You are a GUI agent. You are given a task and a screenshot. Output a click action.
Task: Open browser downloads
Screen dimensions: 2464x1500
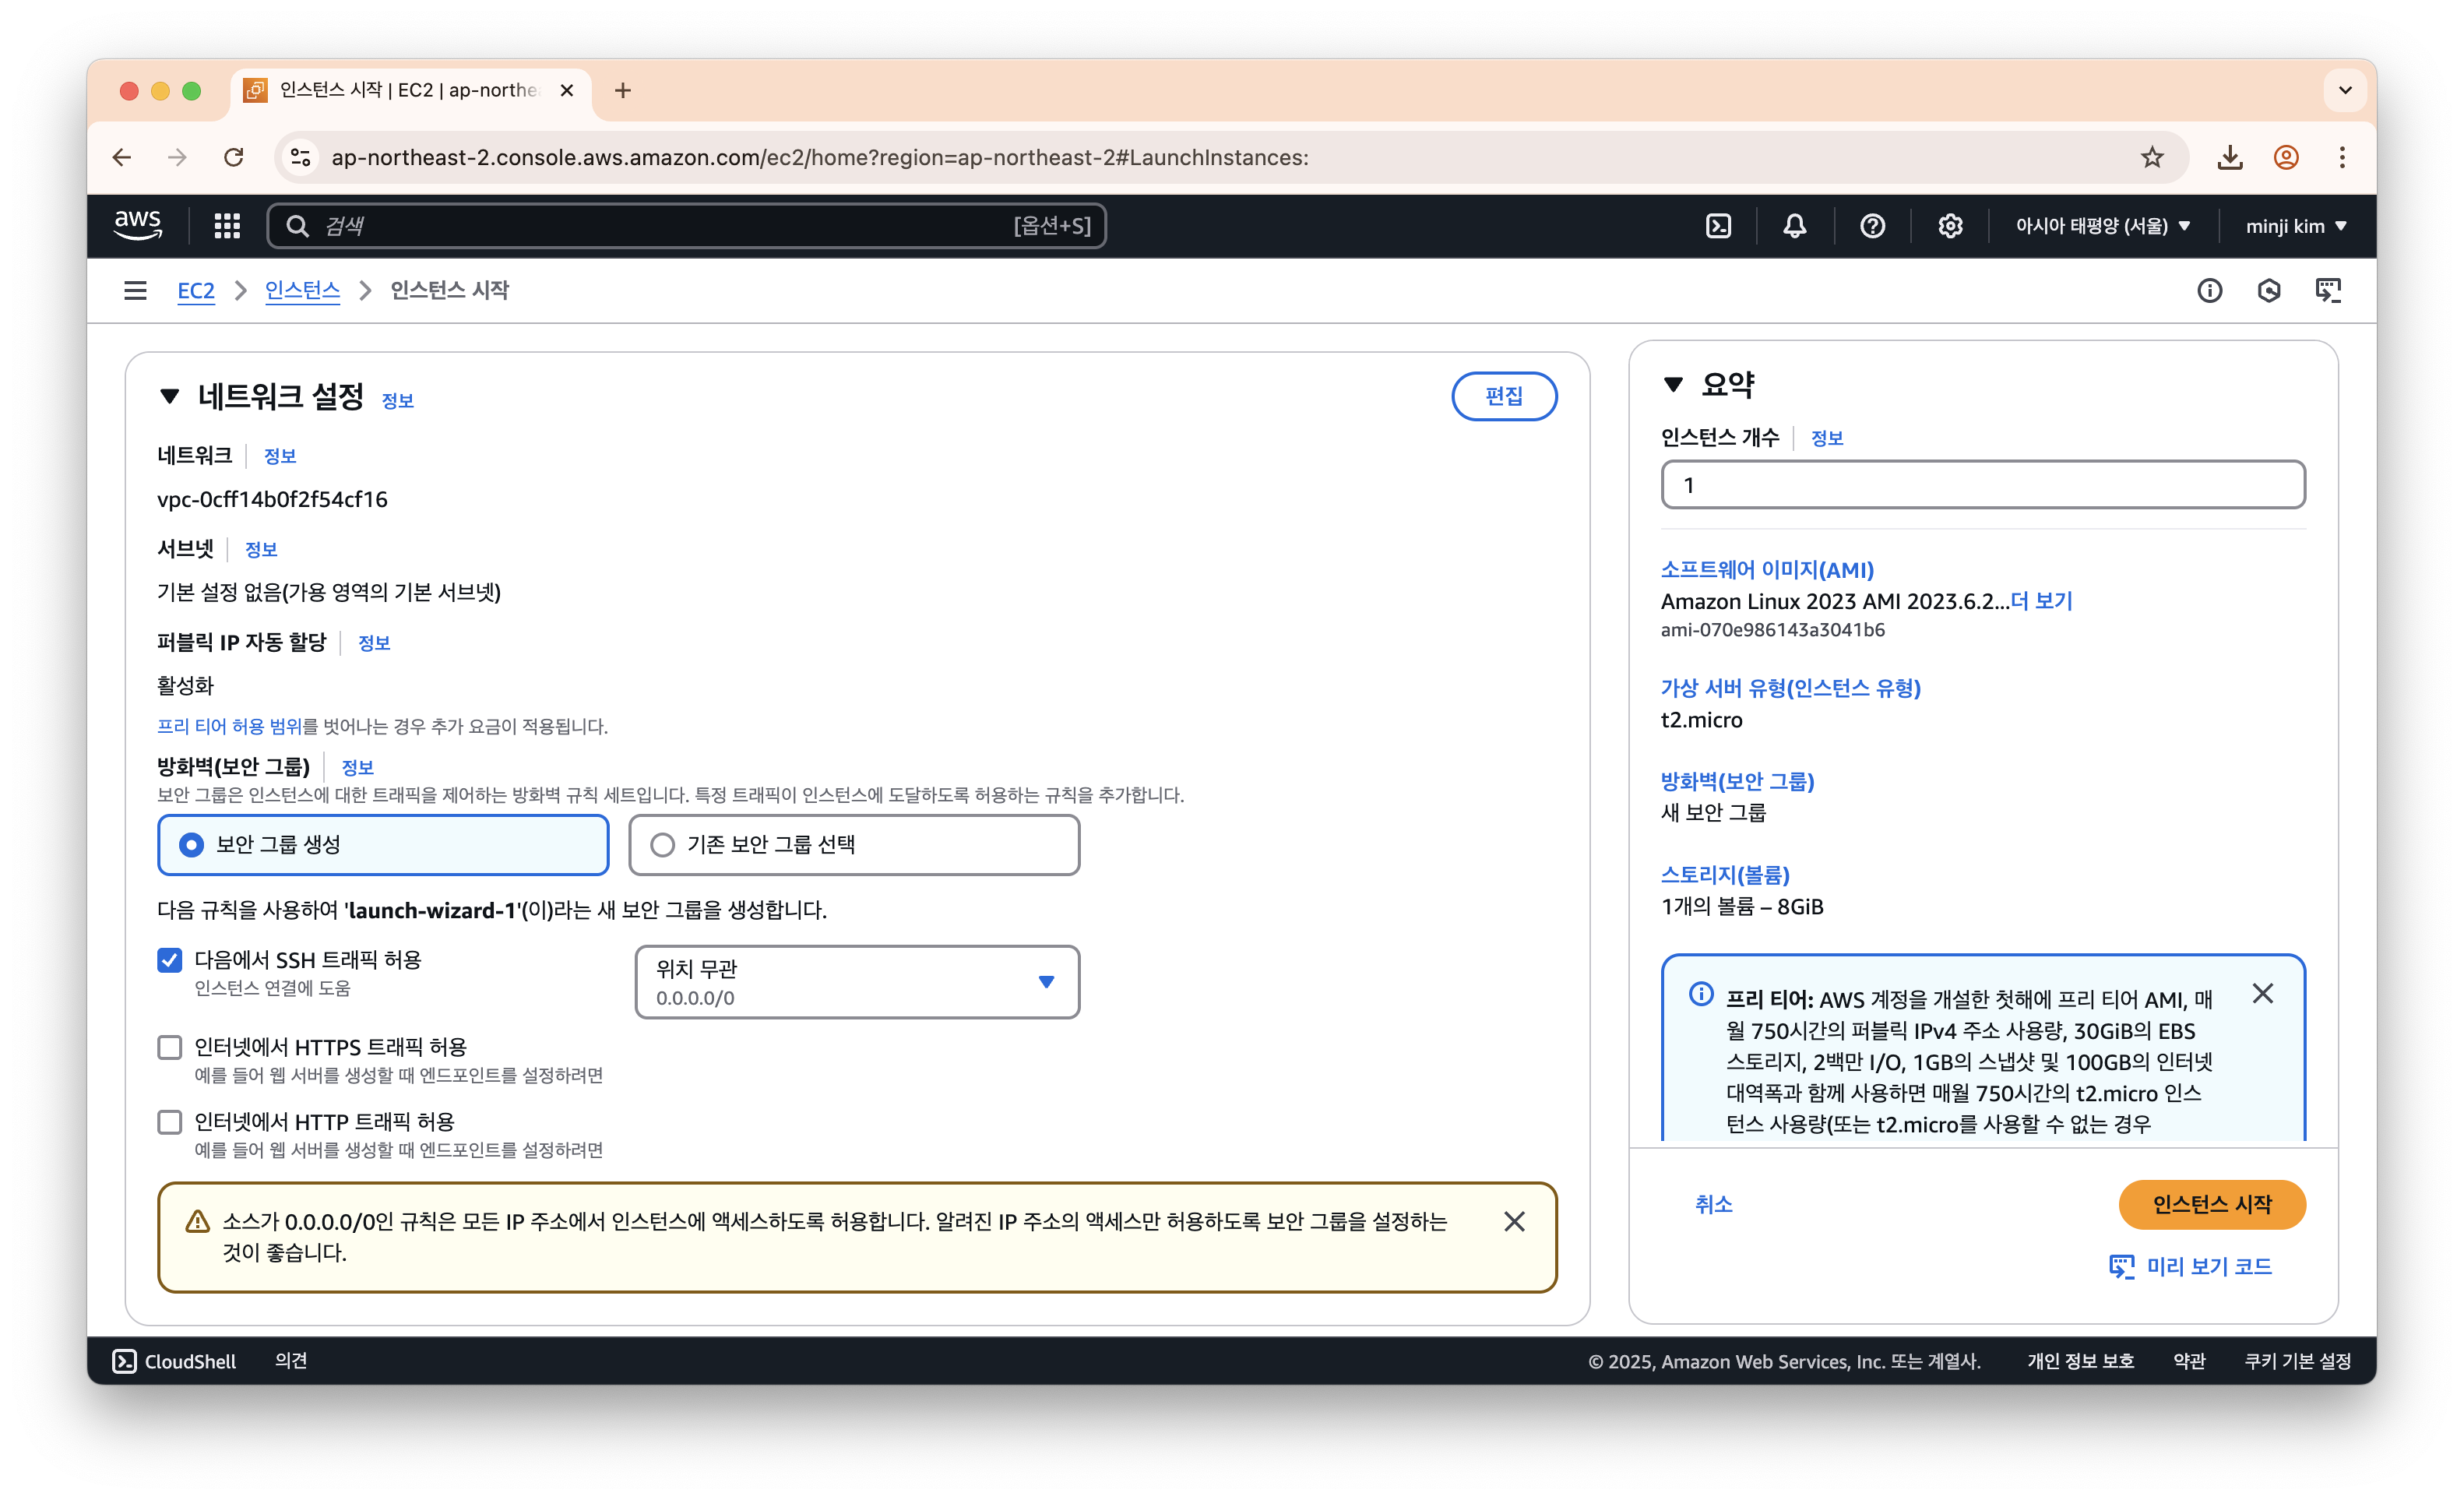click(2230, 157)
